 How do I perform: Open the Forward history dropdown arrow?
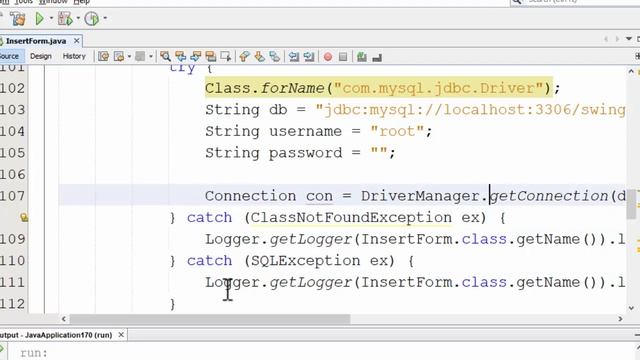151,56
